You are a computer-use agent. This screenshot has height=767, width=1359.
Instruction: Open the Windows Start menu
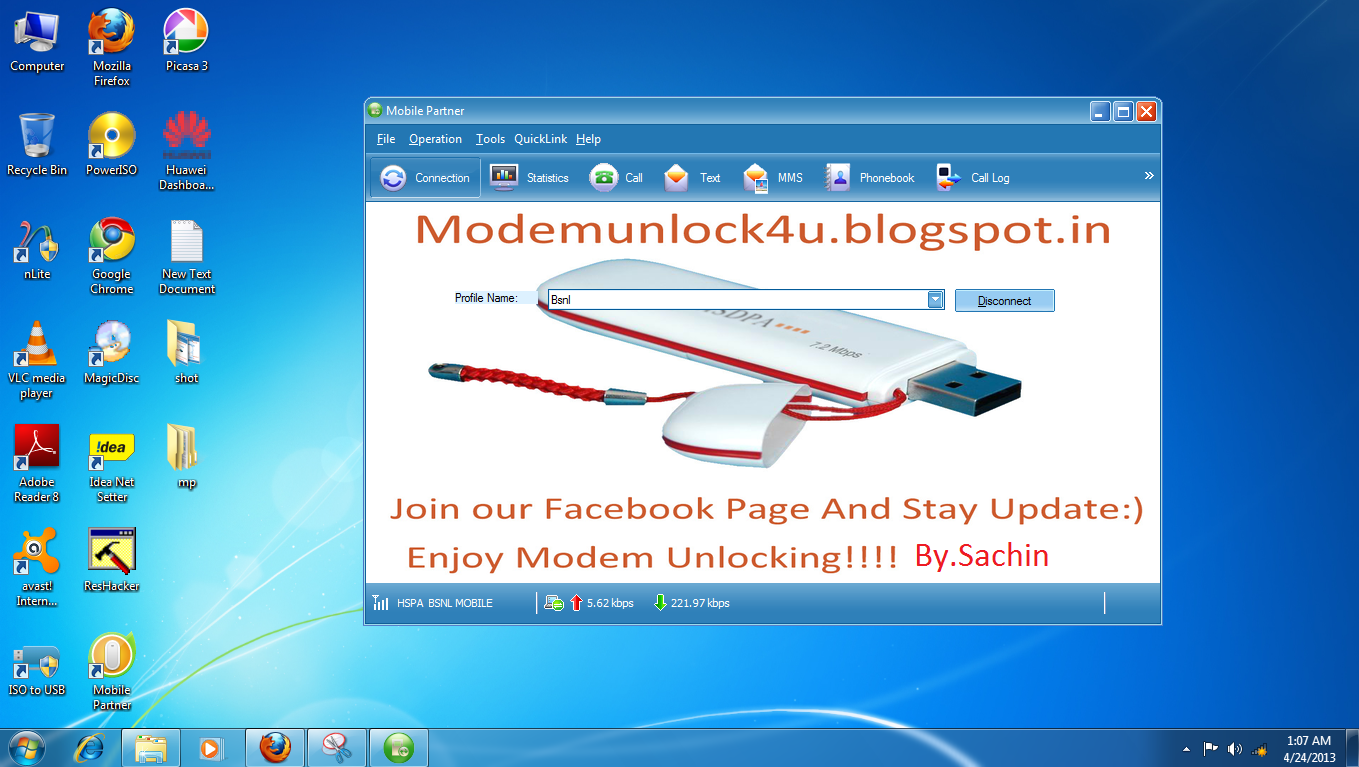pyautogui.click(x=25, y=747)
